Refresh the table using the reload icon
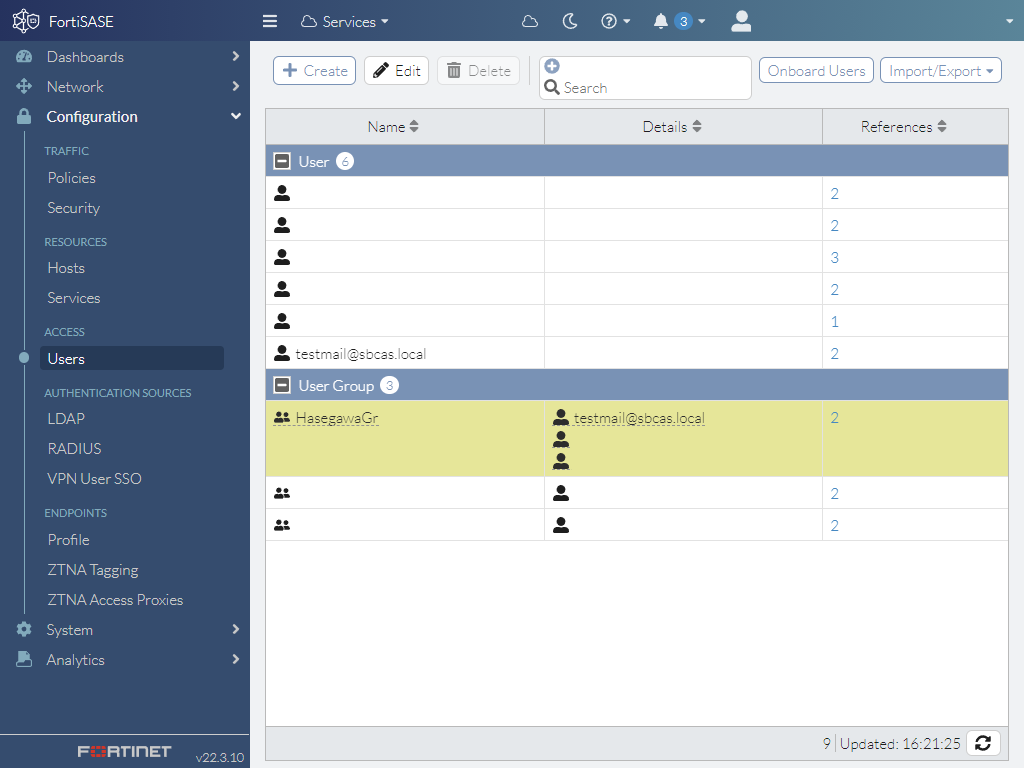Image resolution: width=1024 pixels, height=768 pixels. 983,743
